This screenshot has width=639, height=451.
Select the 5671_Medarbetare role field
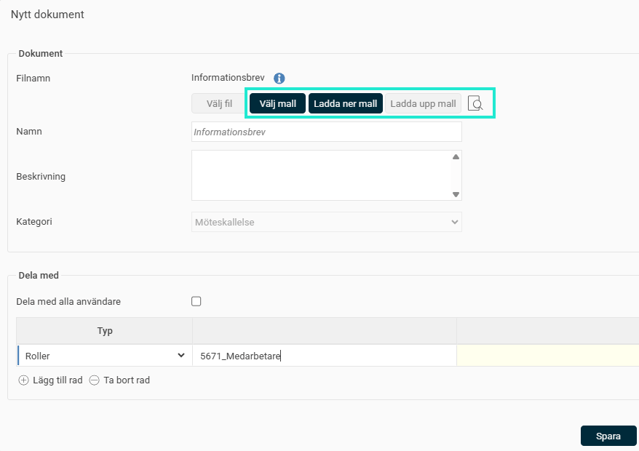(x=324, y=355)
